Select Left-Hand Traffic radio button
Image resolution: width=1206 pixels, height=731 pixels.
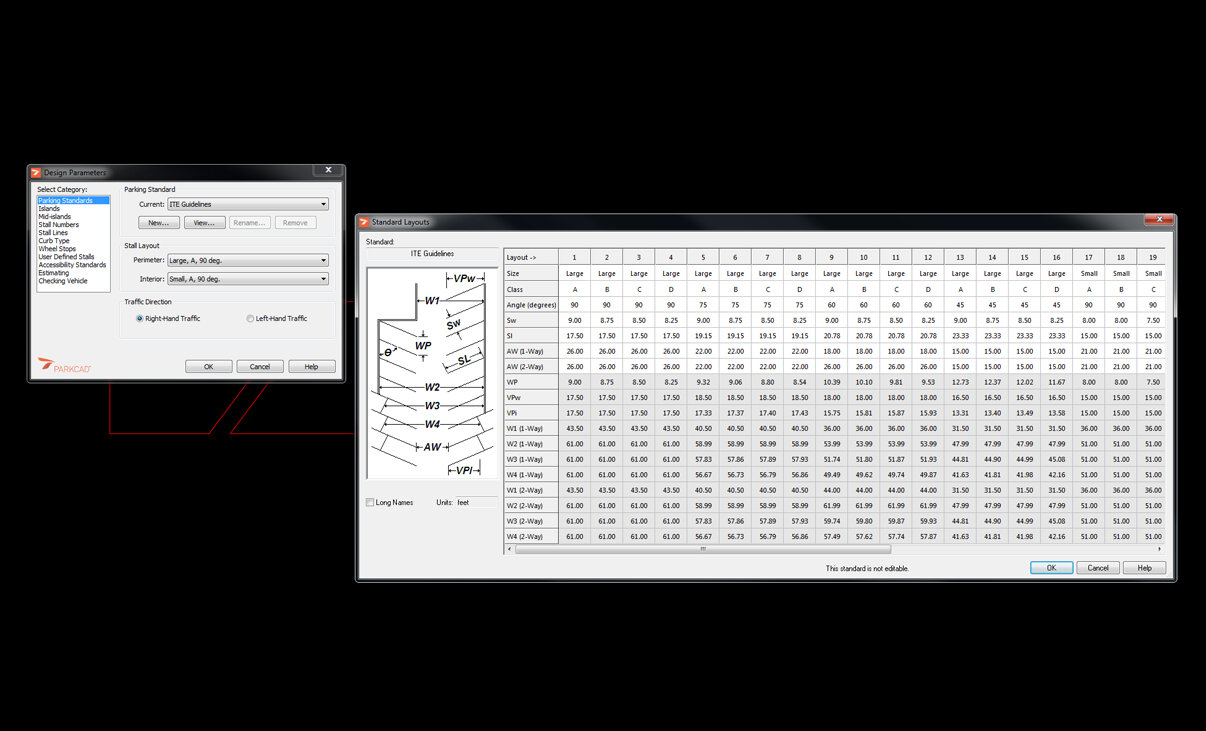[250, 318]
